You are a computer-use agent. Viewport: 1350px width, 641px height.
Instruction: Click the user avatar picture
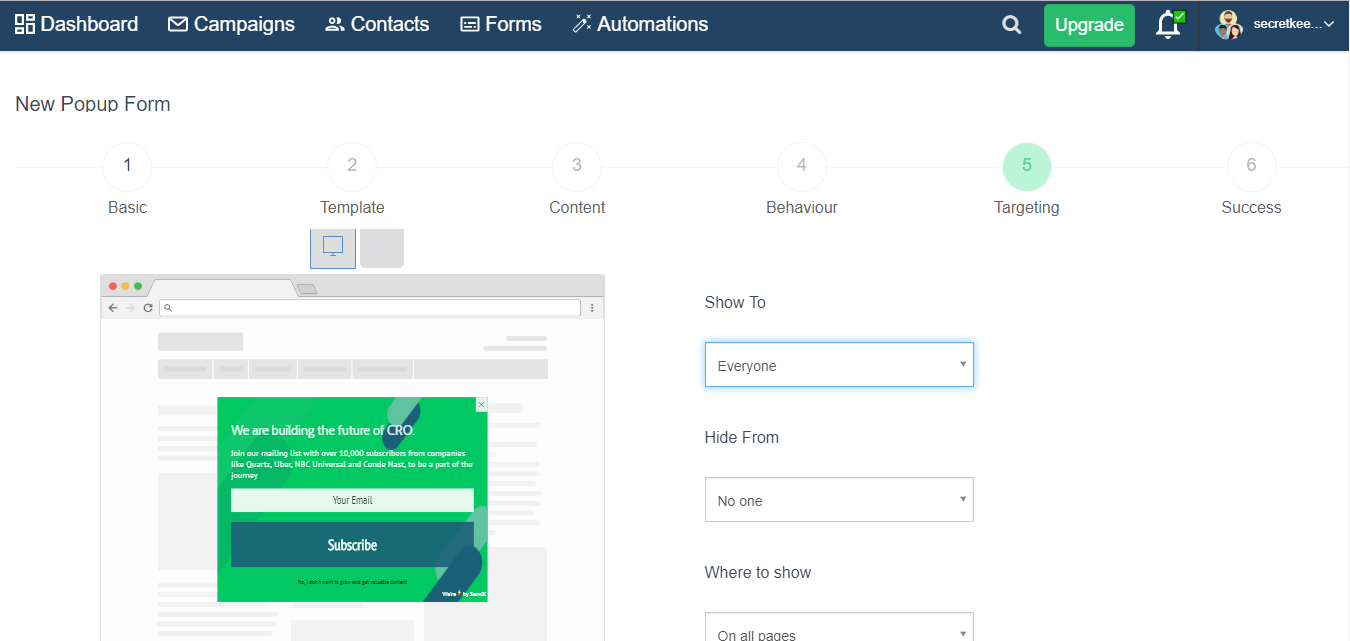tap(1229, 25)
